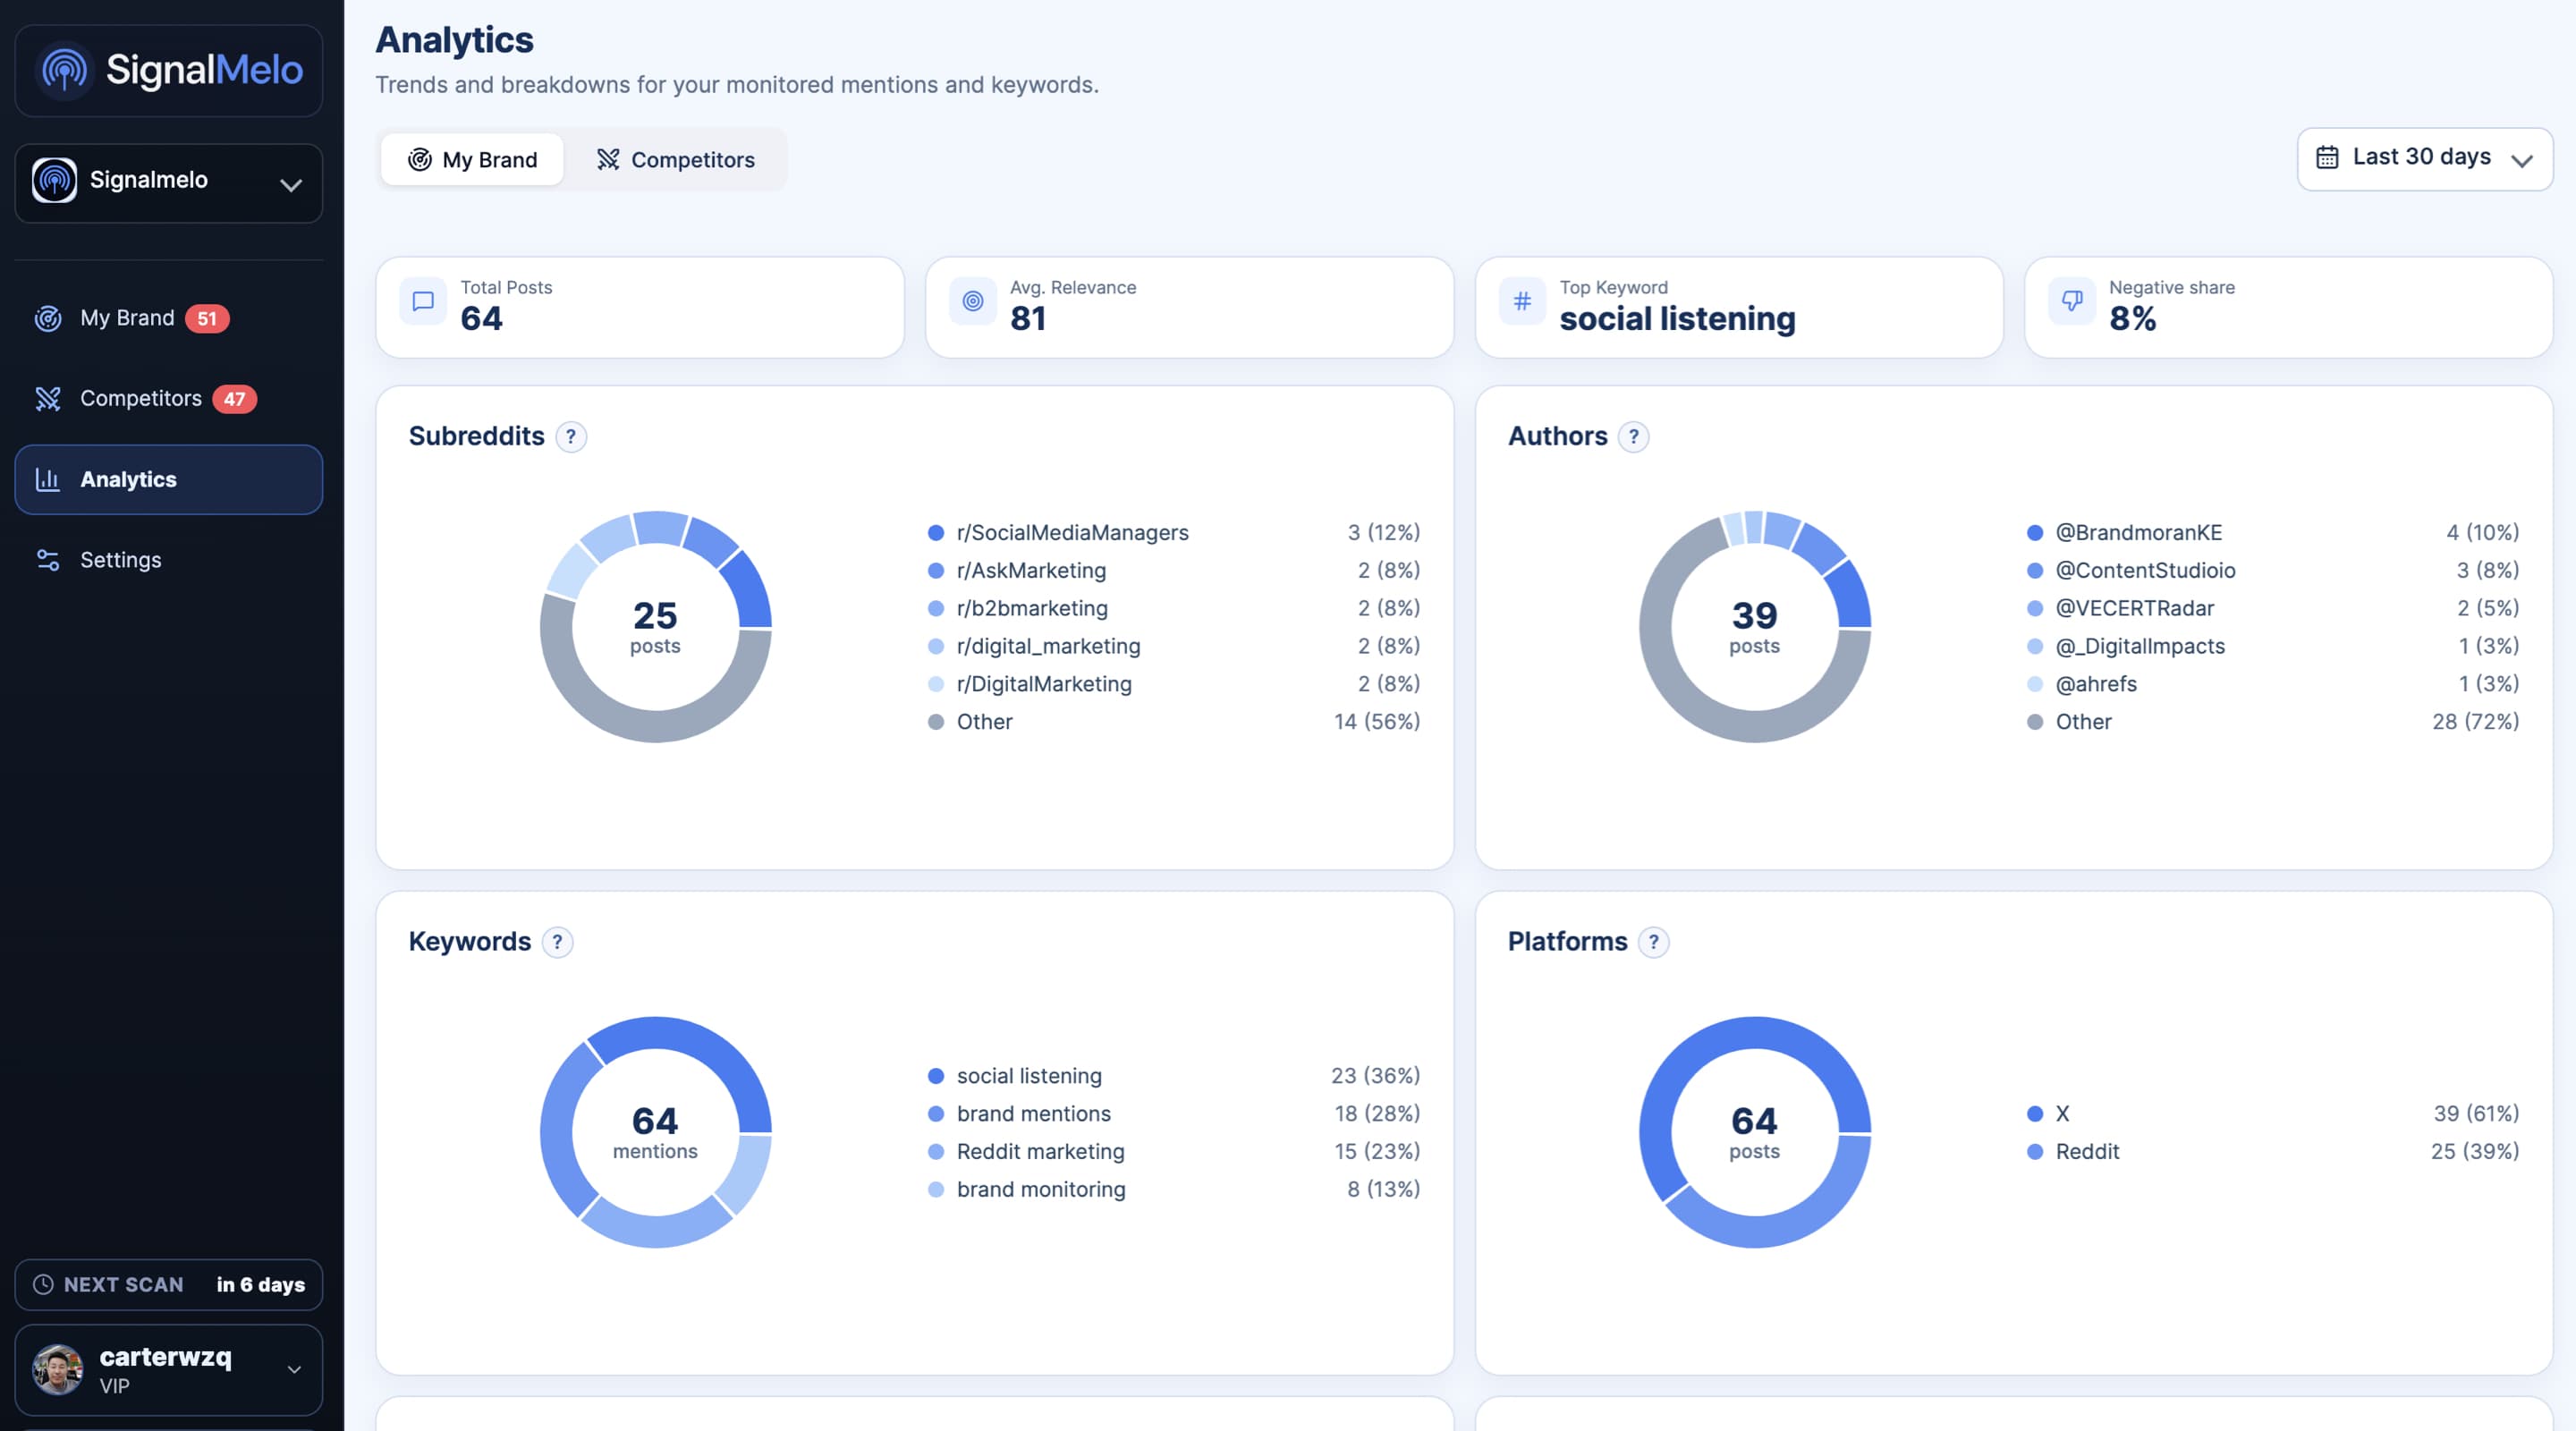Show help tooltip for Platforms
Image resolution: width=2576 pixels, height=1431 pixels.
click(x=1653, y=942)
